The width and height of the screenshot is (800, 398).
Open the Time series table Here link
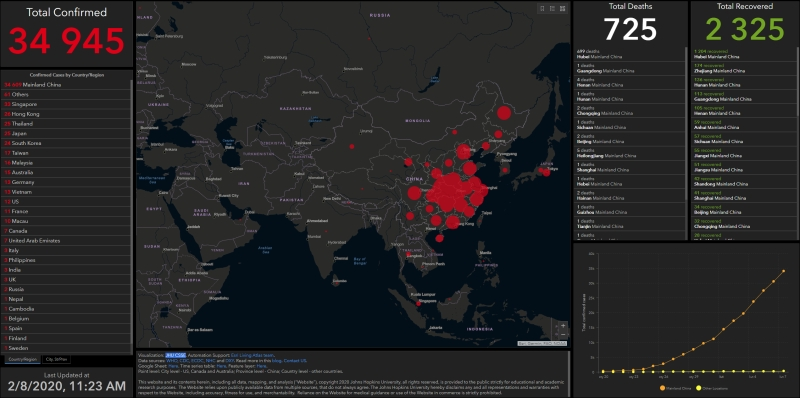pos(221,366)
